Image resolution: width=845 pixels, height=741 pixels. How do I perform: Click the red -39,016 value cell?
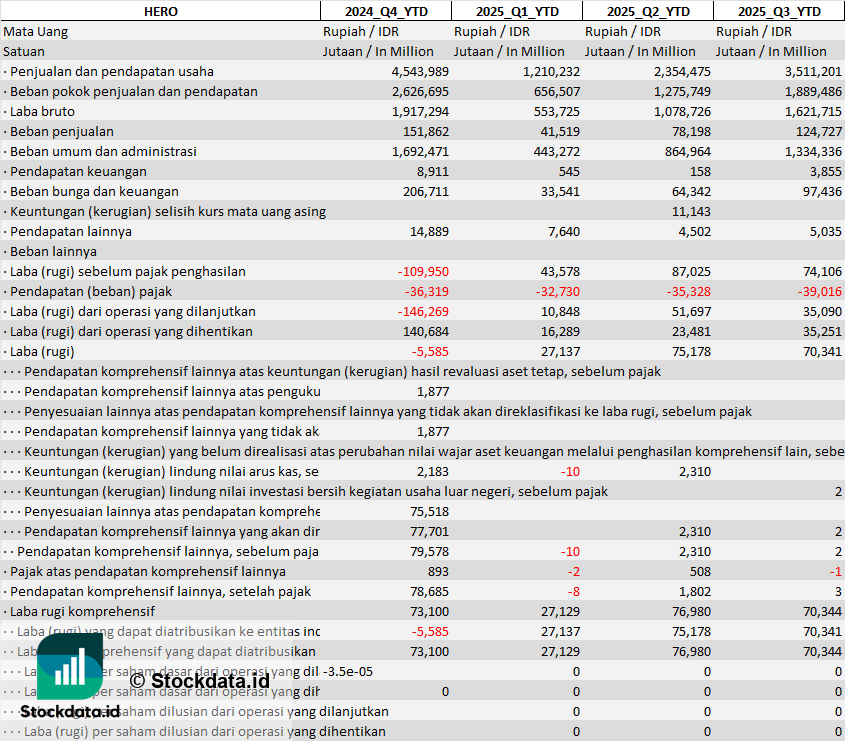[x=819, y=291]
